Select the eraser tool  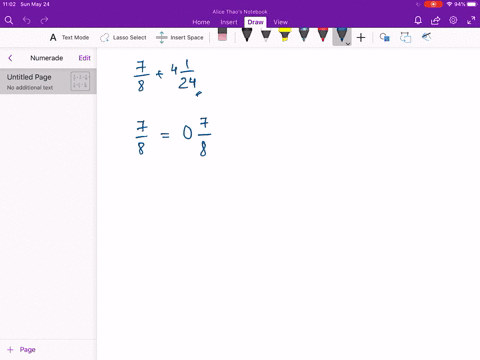point(222,35)
